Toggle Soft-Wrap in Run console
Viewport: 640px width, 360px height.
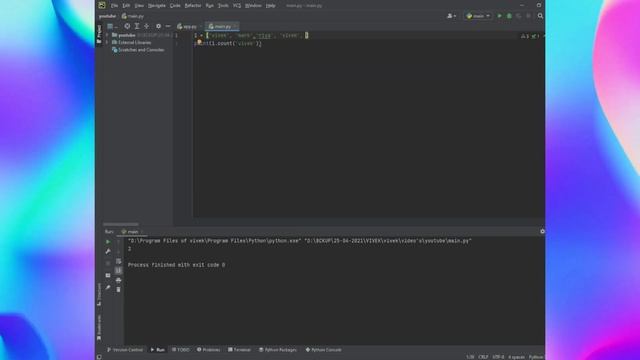[118, 261]
